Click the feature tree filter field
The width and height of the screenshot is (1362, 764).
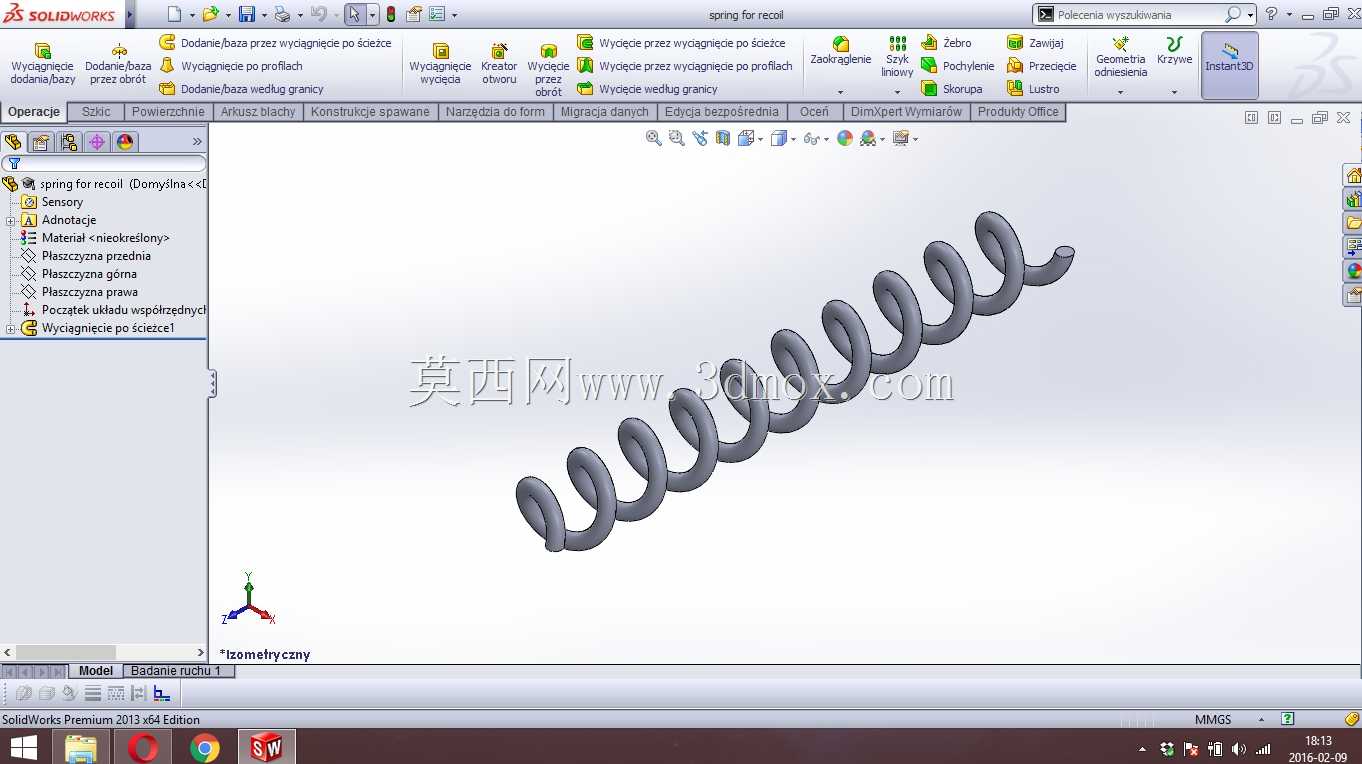coord(104,163)
